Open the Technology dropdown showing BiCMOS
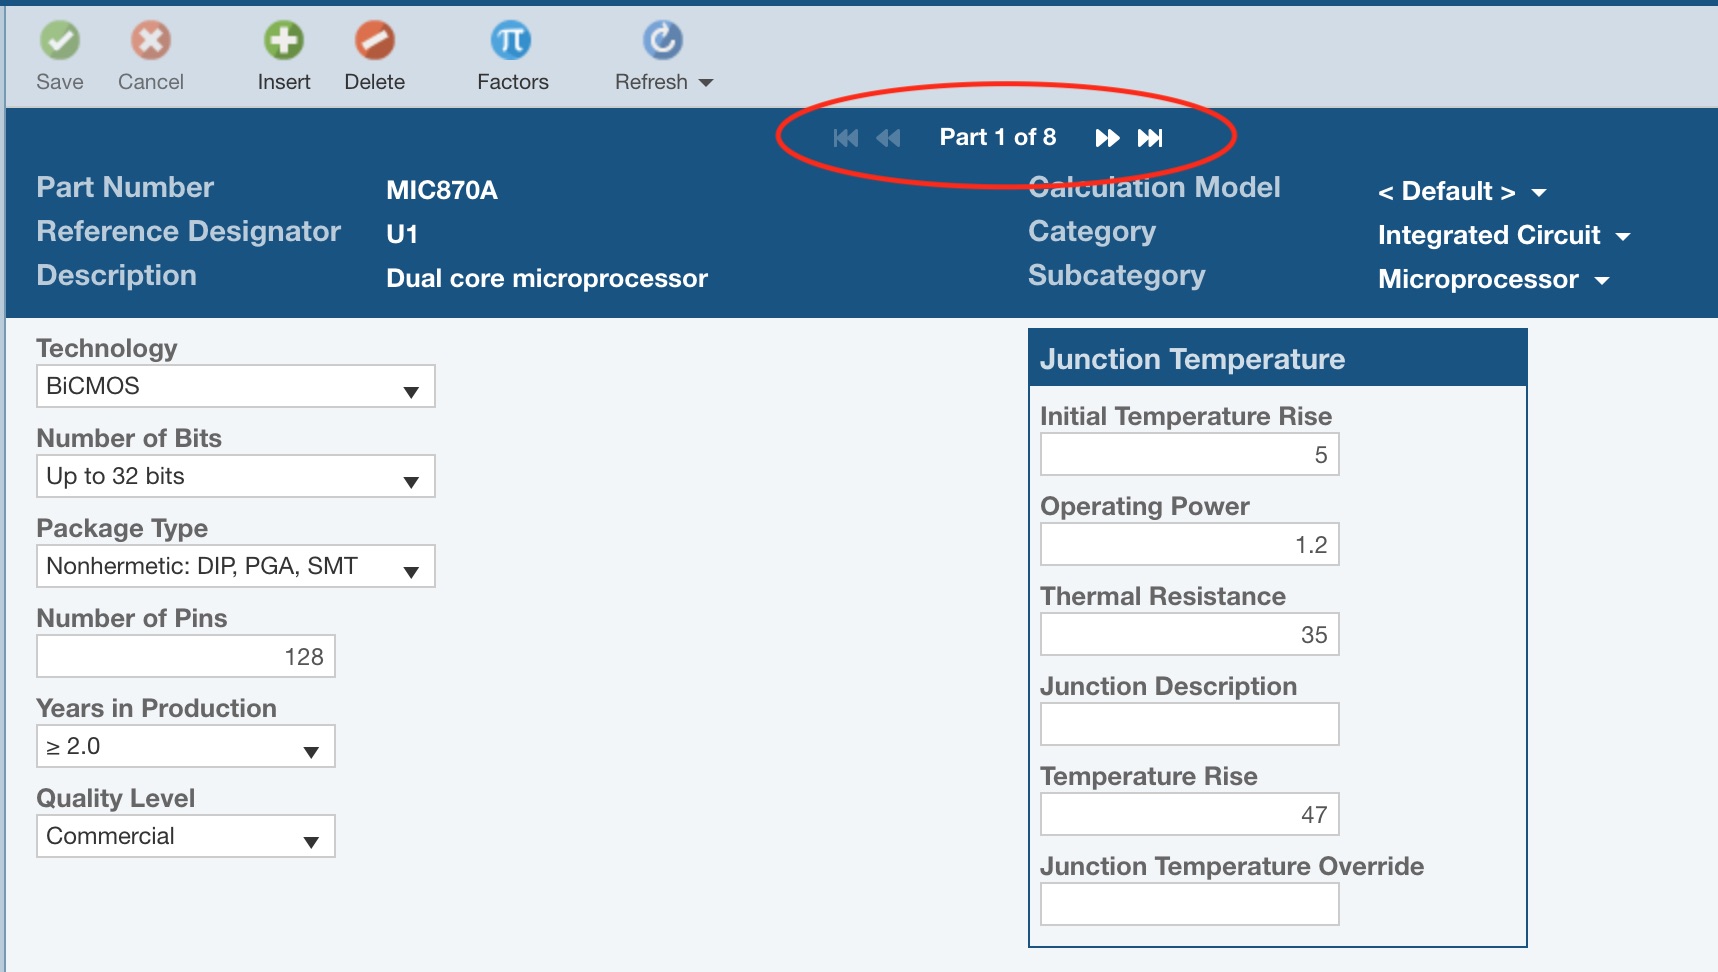 coord(236,387)
